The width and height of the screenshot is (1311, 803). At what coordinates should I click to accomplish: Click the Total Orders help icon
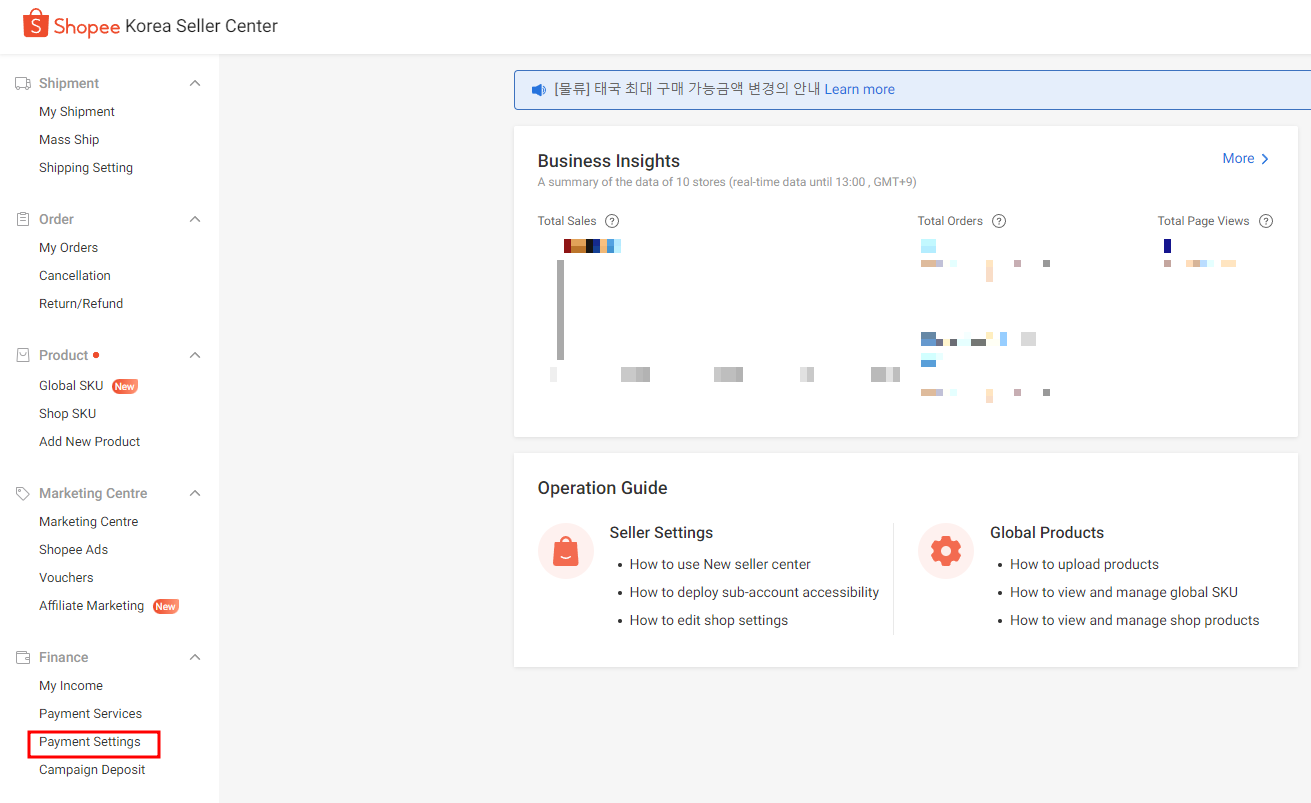[998, 221]
